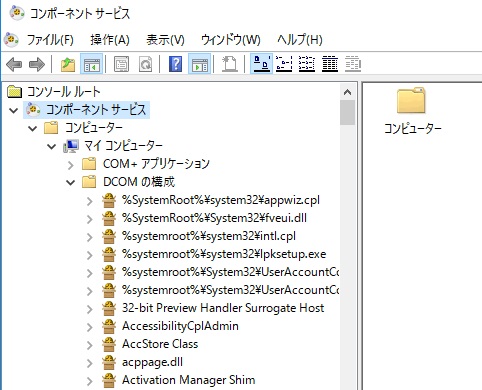Select %SystemRoot%¥system32¥appwiz.cpl item

pos(221,200)
